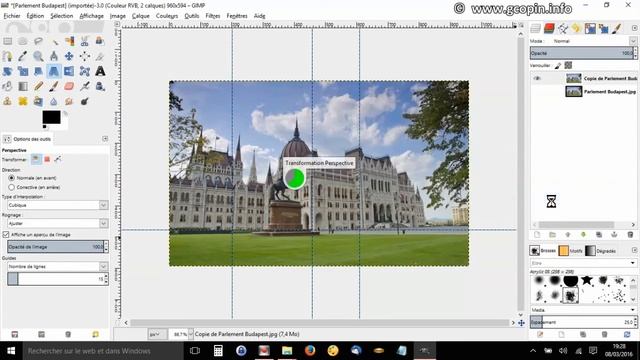Select the Flip tool
The height and width of the screenshot is (360, 640).
pyautogui.click(x=69, y=71)
